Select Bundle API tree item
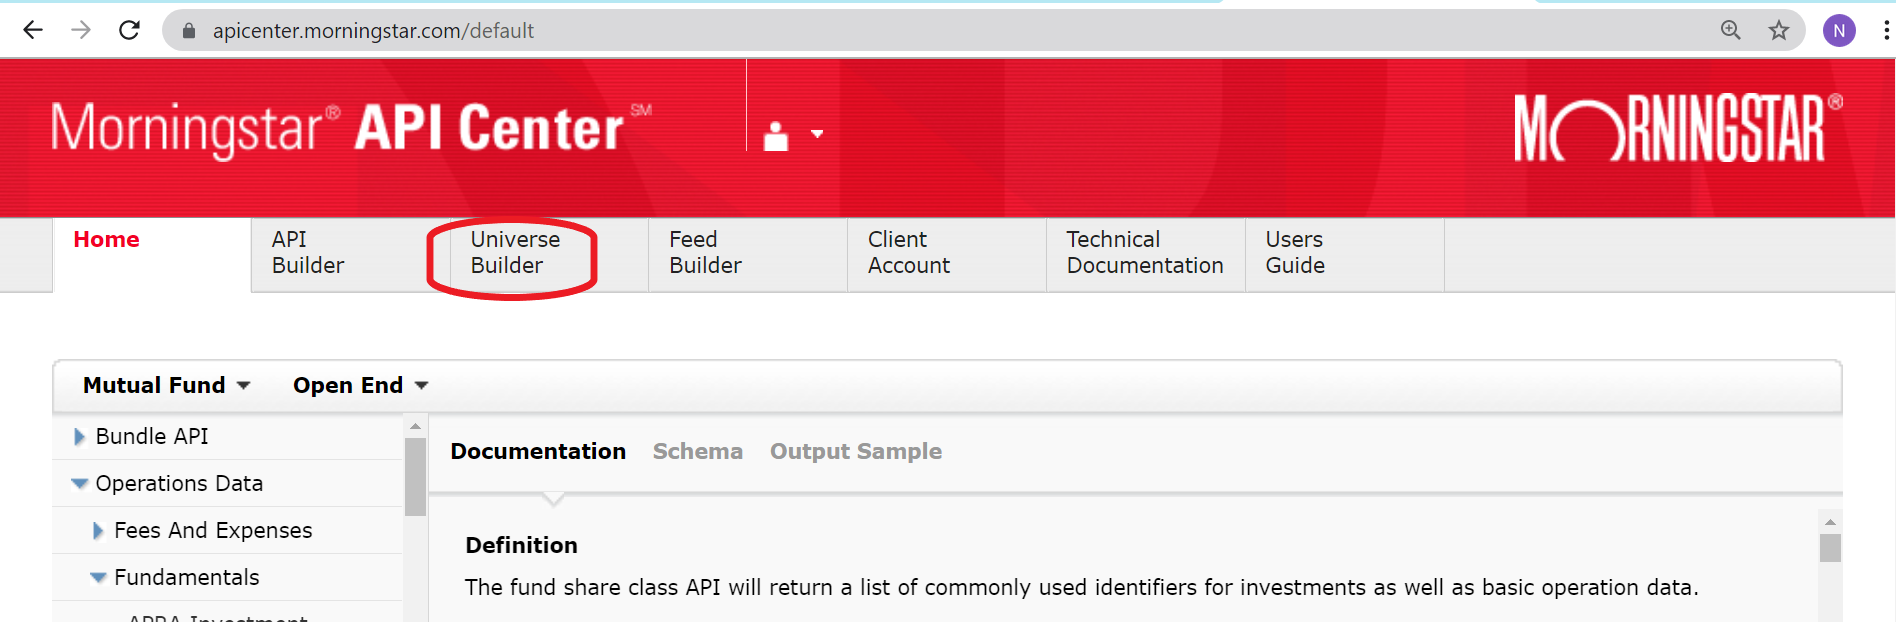Viewport: 1896px width, 622px height. point(152,436)
